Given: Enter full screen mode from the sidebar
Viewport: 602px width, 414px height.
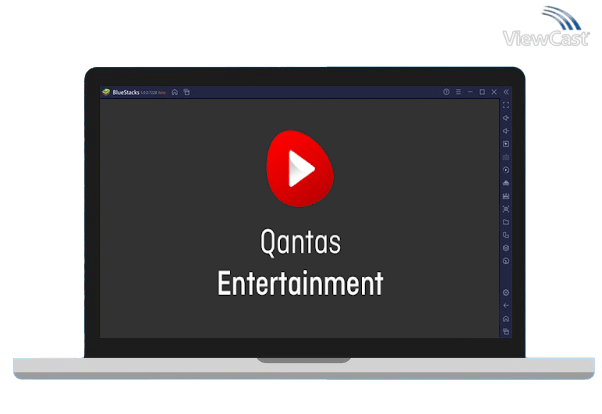Looking at the screenshot, I should (x=506, y=105).
